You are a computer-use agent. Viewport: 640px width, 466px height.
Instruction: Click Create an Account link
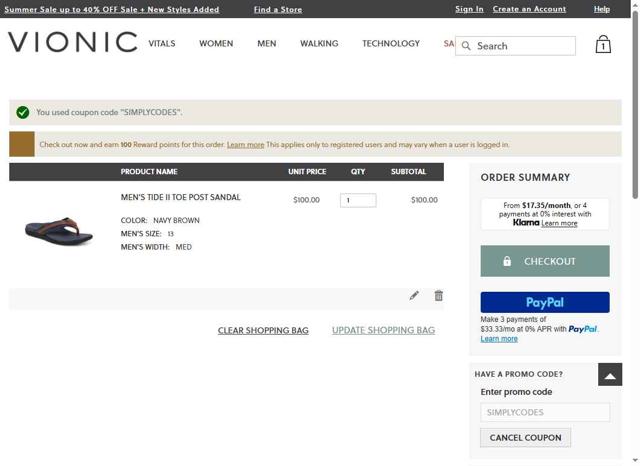[x=529, y=9]
